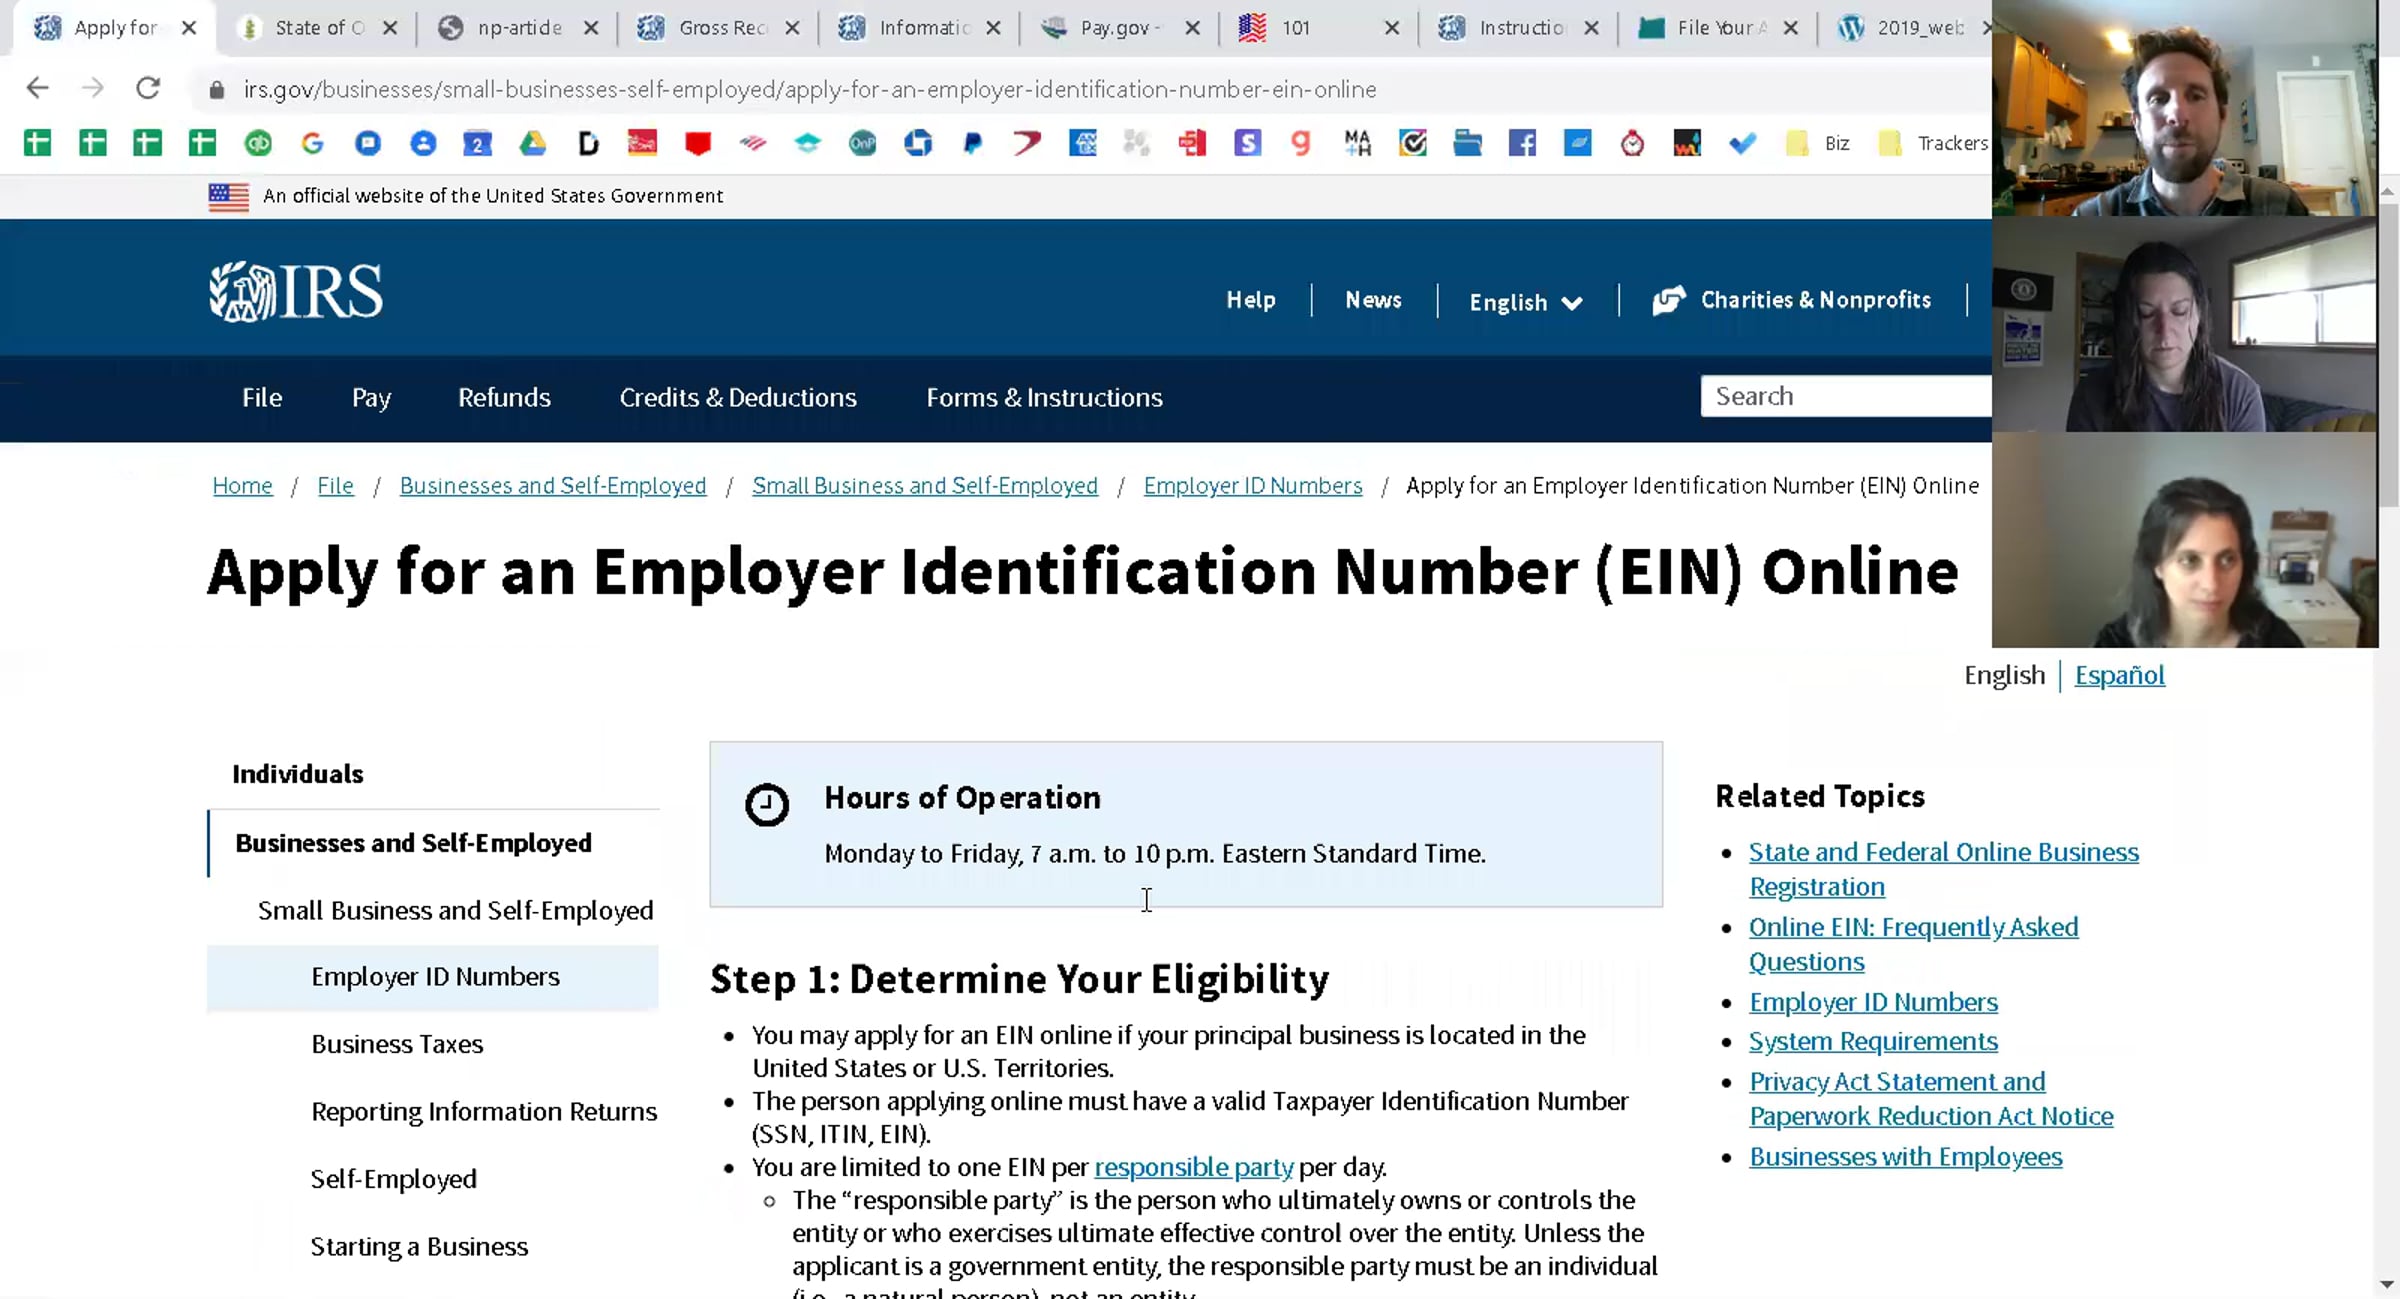This screenshot has width=2400, height=1299.
Task: Close the tab titled 101
Action: coord(1392,28)
